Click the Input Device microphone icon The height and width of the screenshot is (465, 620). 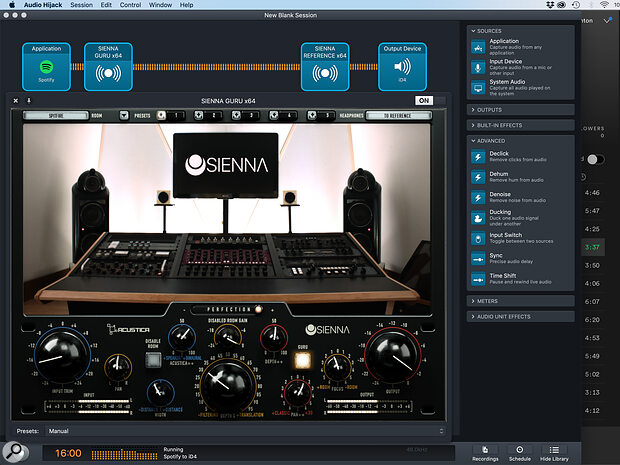pyautogui.click(x=478, y=68)
